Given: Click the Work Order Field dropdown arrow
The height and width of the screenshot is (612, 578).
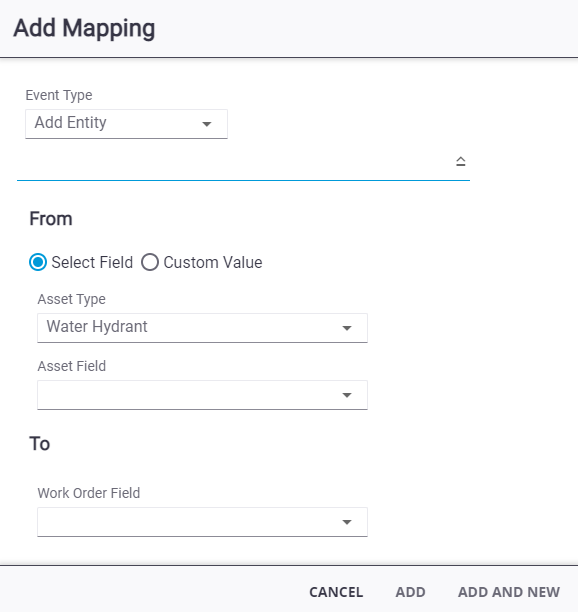Looking at the screenshot, I should point(347,522).
